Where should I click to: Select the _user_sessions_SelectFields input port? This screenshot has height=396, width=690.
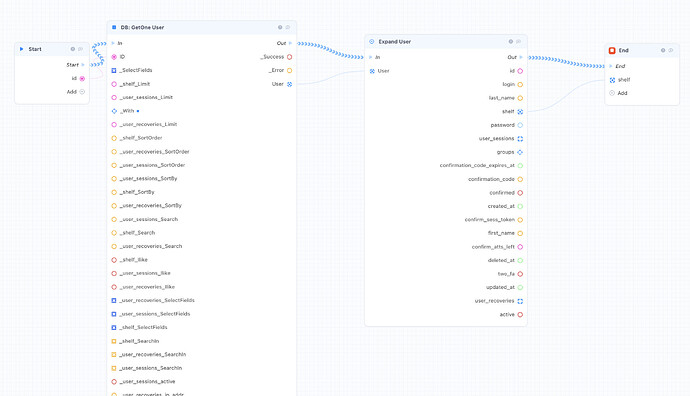coord(114,314)
